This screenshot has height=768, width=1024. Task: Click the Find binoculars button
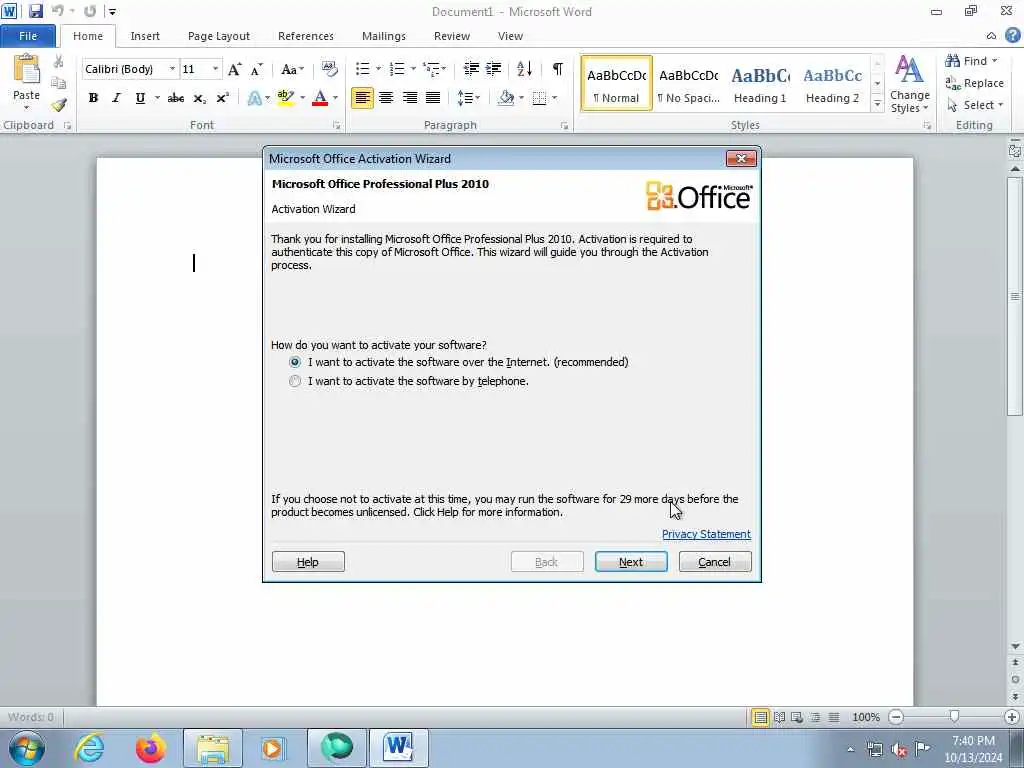point(972,61)
